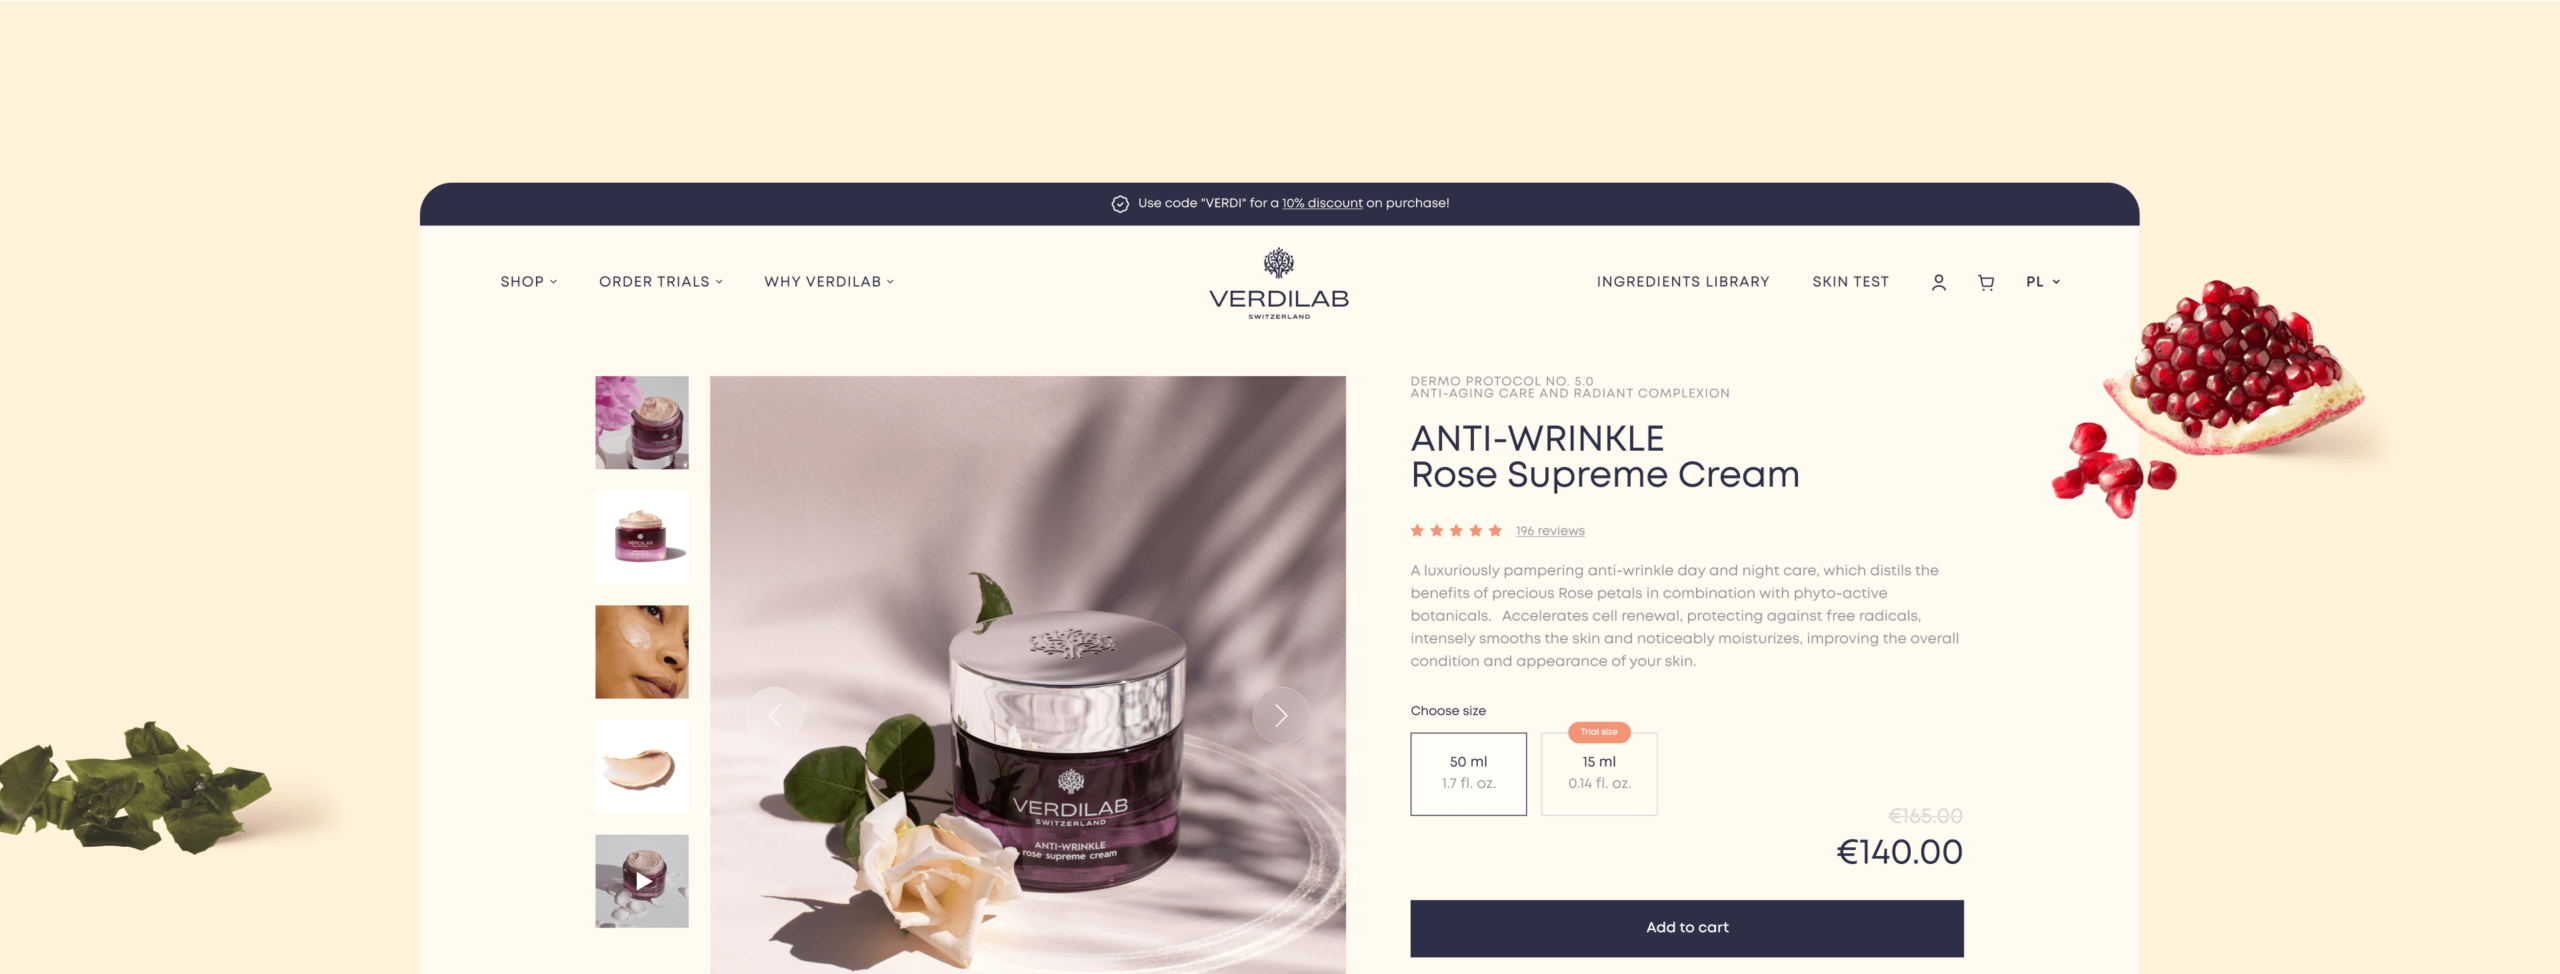
Task: Open INGREDIENTS LIBRARY menu item
Action: 1683,282
